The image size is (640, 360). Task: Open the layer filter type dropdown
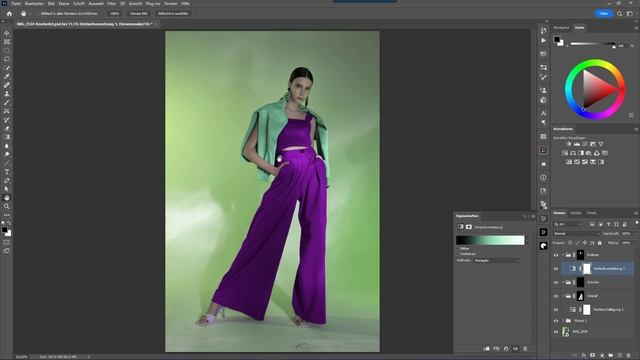(x=568, y=224)
